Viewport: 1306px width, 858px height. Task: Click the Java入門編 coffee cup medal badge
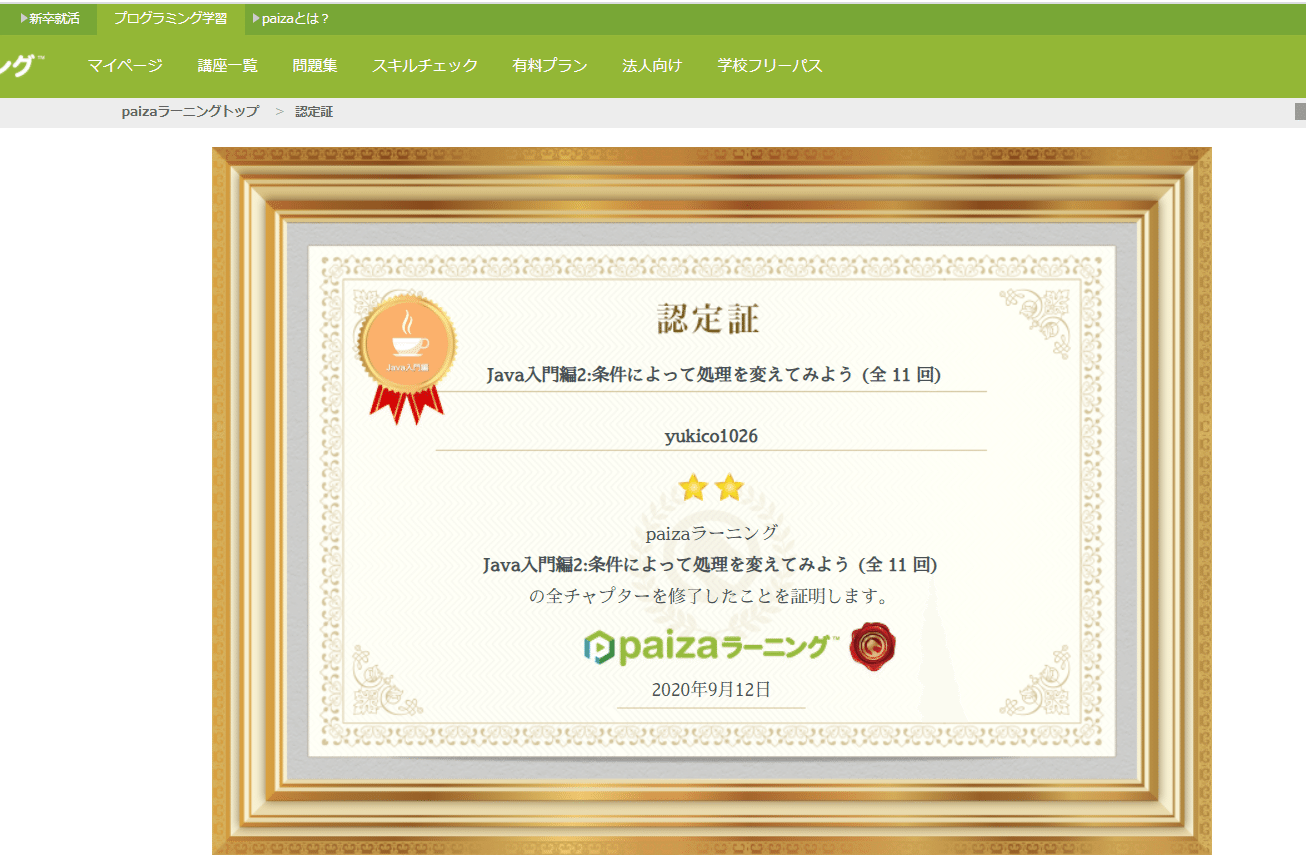click(x=405, y=340)
